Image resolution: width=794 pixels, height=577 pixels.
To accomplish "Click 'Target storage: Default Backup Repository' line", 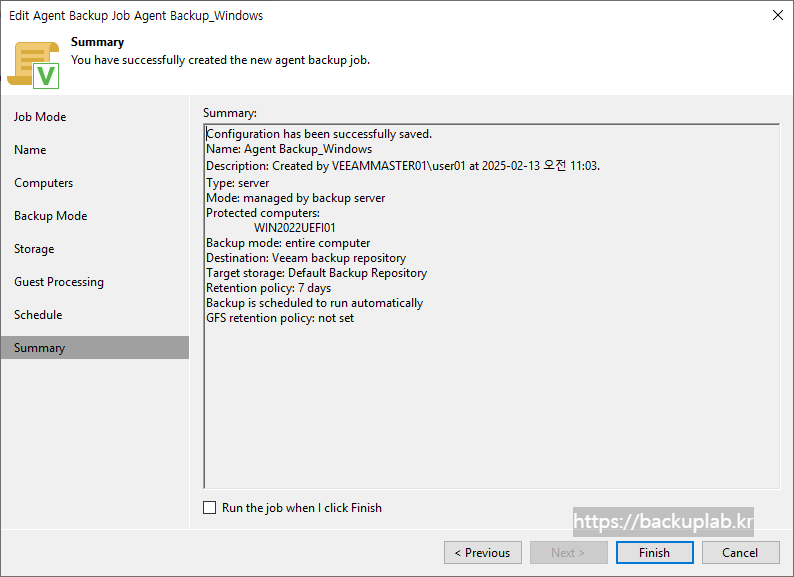I will point(316,273).
